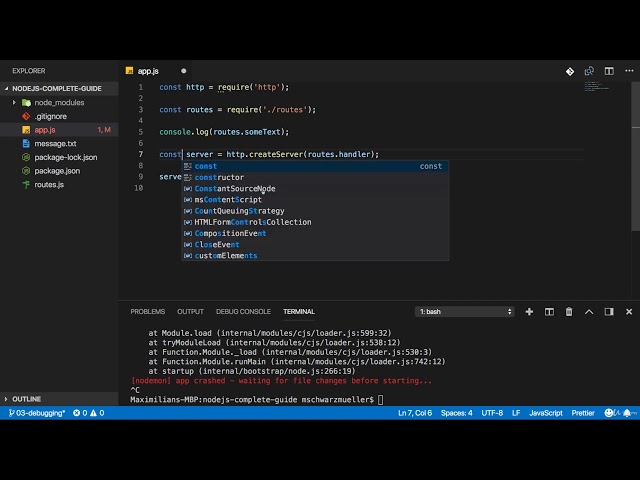
Task: Open the DEBUG CONSOLE tab
Action: pos(243,312)
